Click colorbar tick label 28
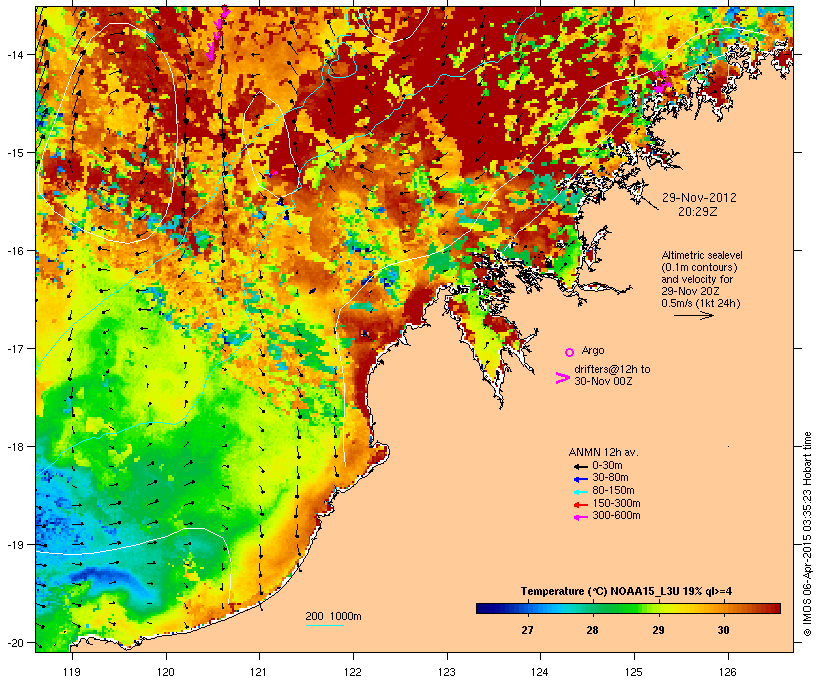This screenshot has height=680, width=820. [592, 630]
